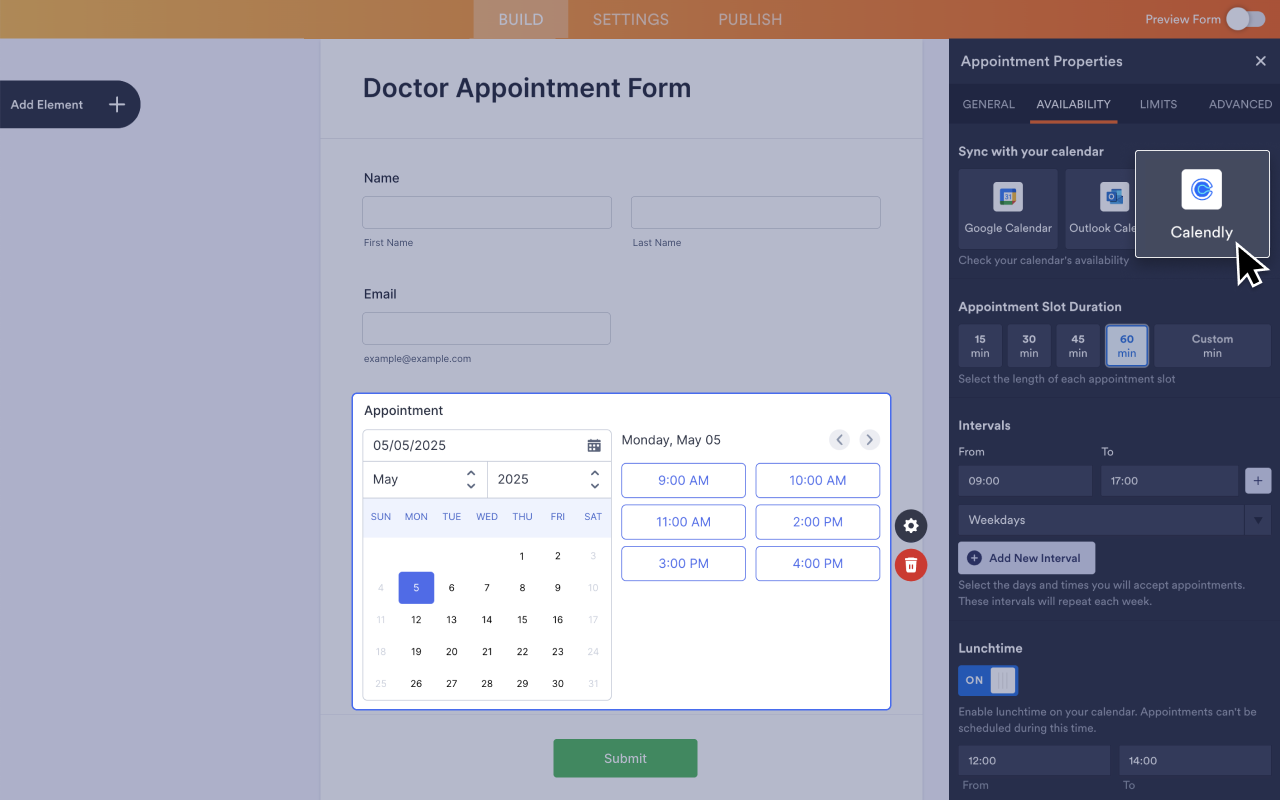Close the Appointment Properties panel

click(x=1260, y=61)
